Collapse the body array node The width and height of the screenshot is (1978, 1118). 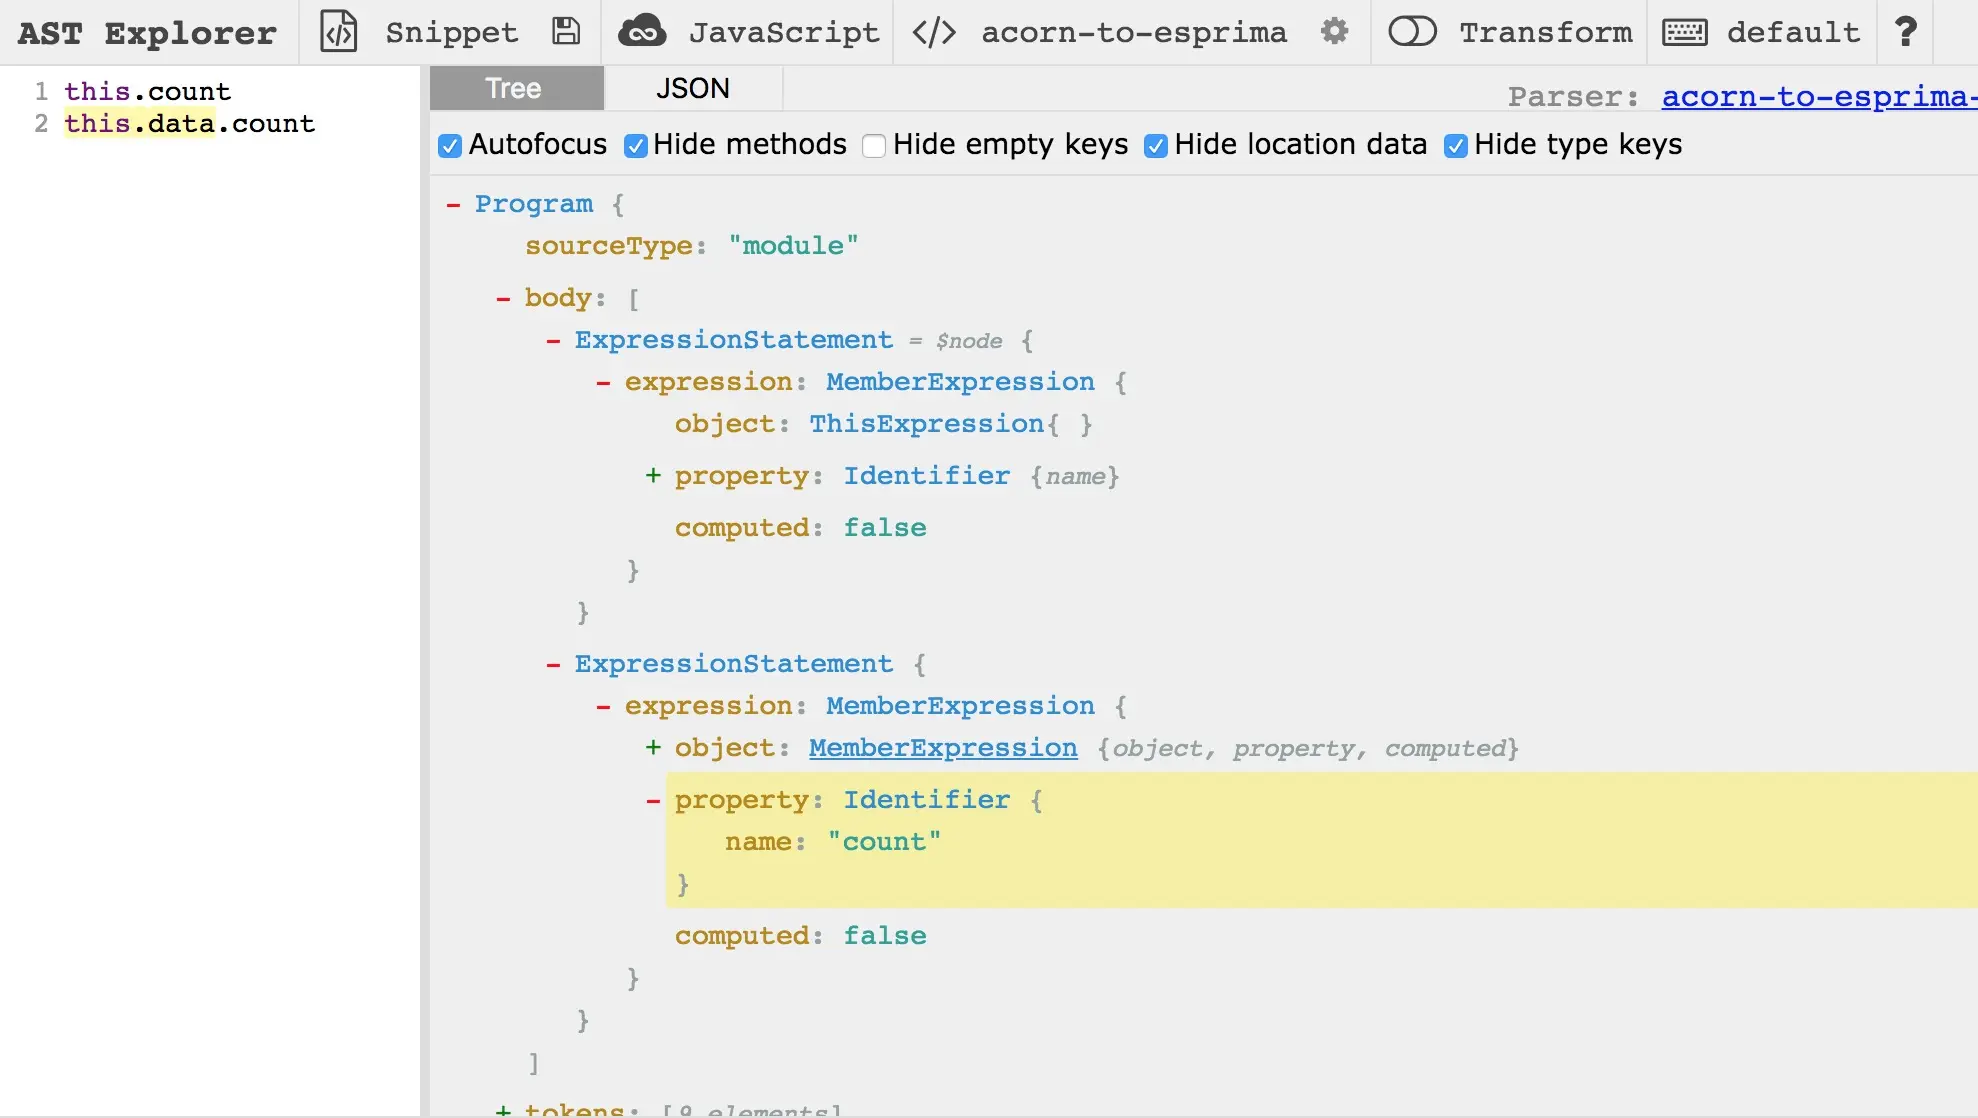[503, 298]
